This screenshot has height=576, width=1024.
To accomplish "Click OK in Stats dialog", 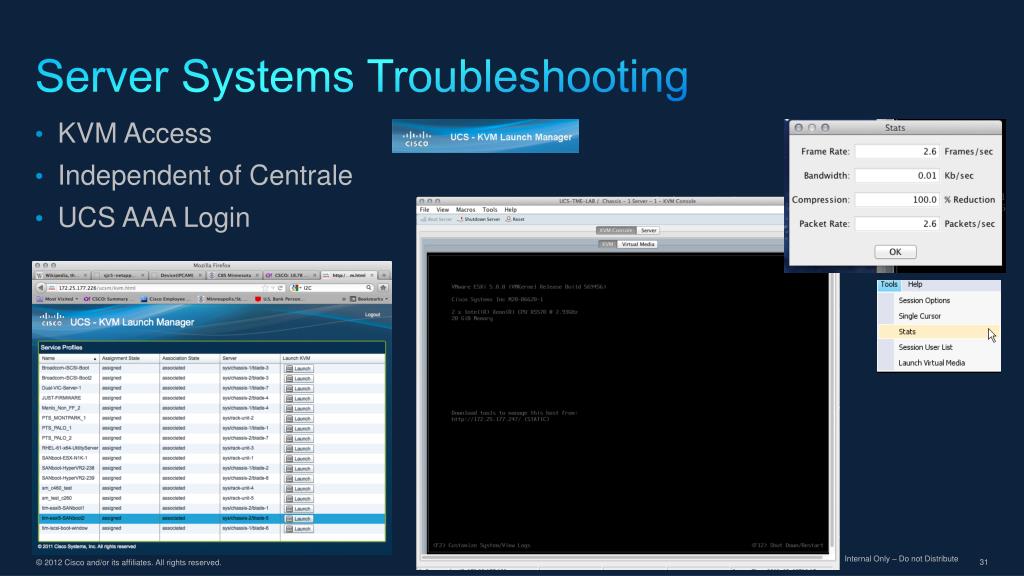I will pyautogui.click(x=895, y=252).
